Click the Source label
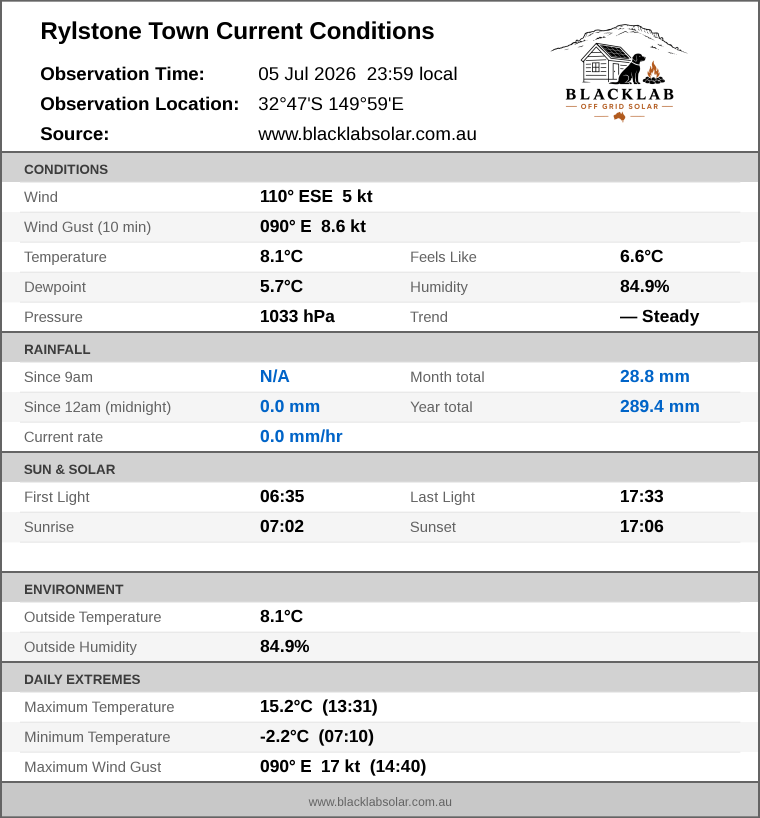This screenshot has height=818, width=760. click(75, 134)
